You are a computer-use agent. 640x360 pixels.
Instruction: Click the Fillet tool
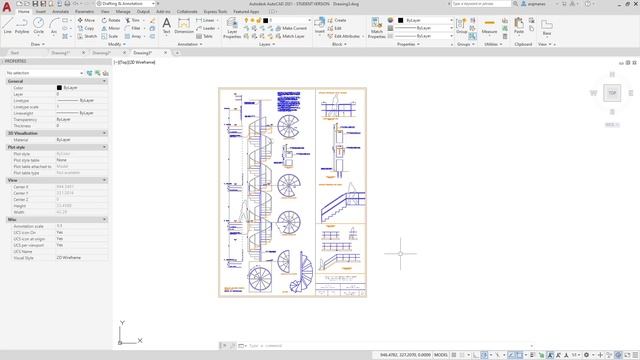click(x=133, y=28)
